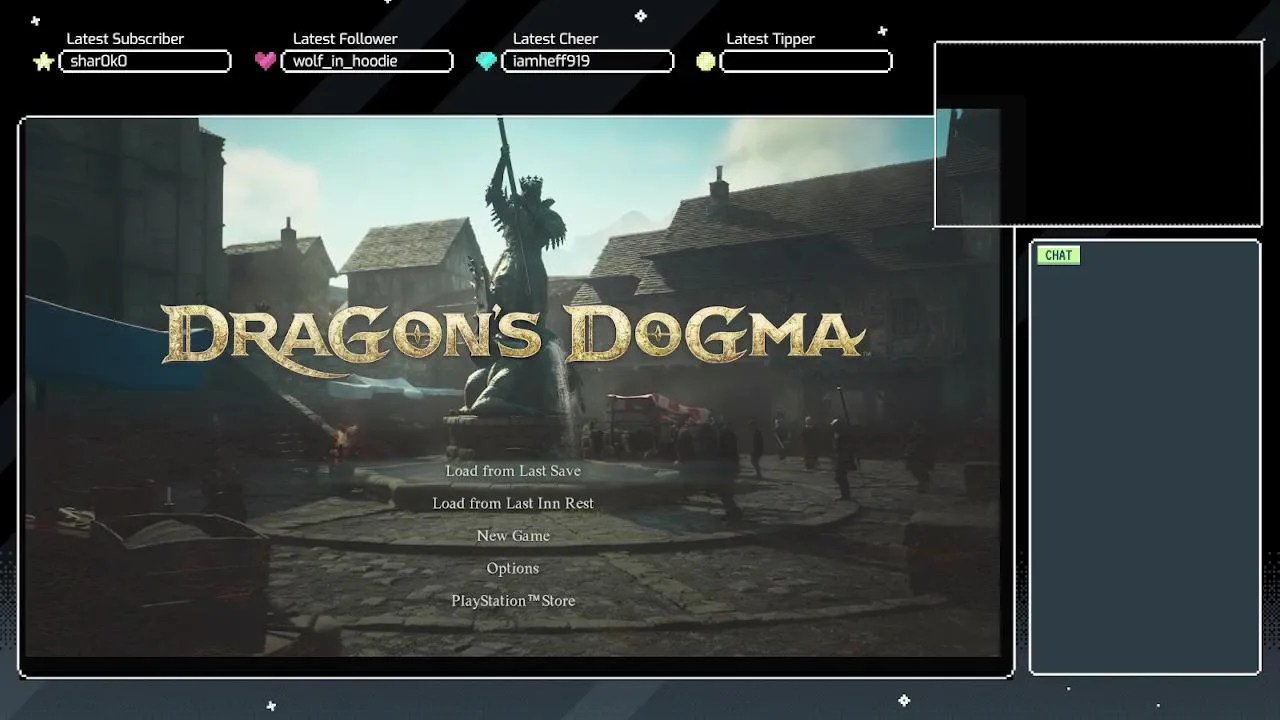Click latest cheer name iamheff919
Screen dimensions: 1280x720
click(x=551, y=61)
